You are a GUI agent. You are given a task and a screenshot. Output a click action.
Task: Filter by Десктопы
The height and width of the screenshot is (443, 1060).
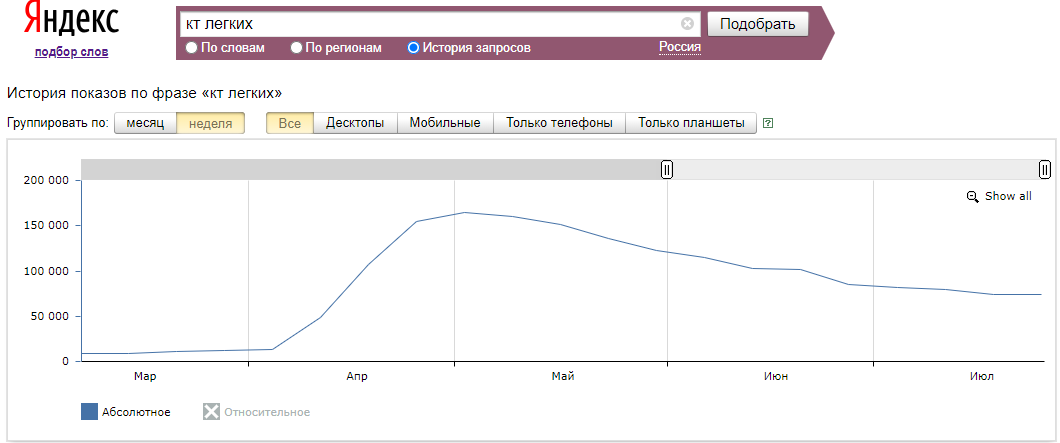355,123
